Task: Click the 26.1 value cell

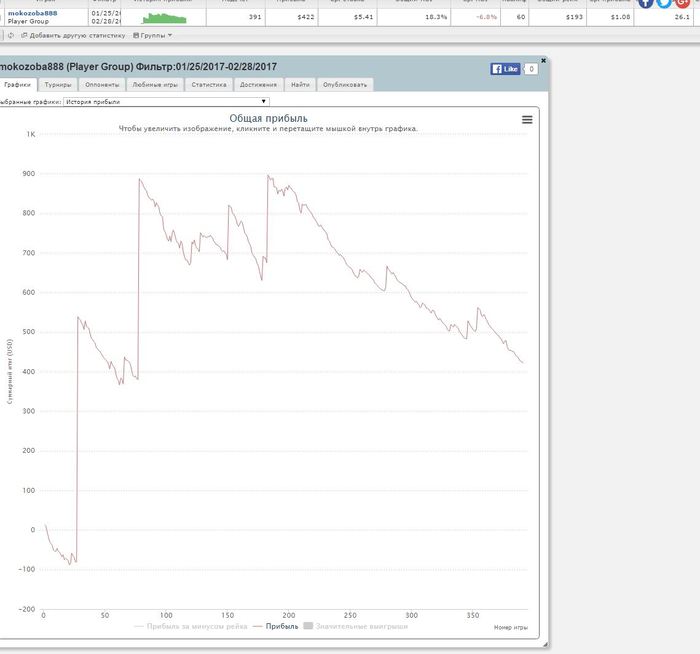Action: 664,17
